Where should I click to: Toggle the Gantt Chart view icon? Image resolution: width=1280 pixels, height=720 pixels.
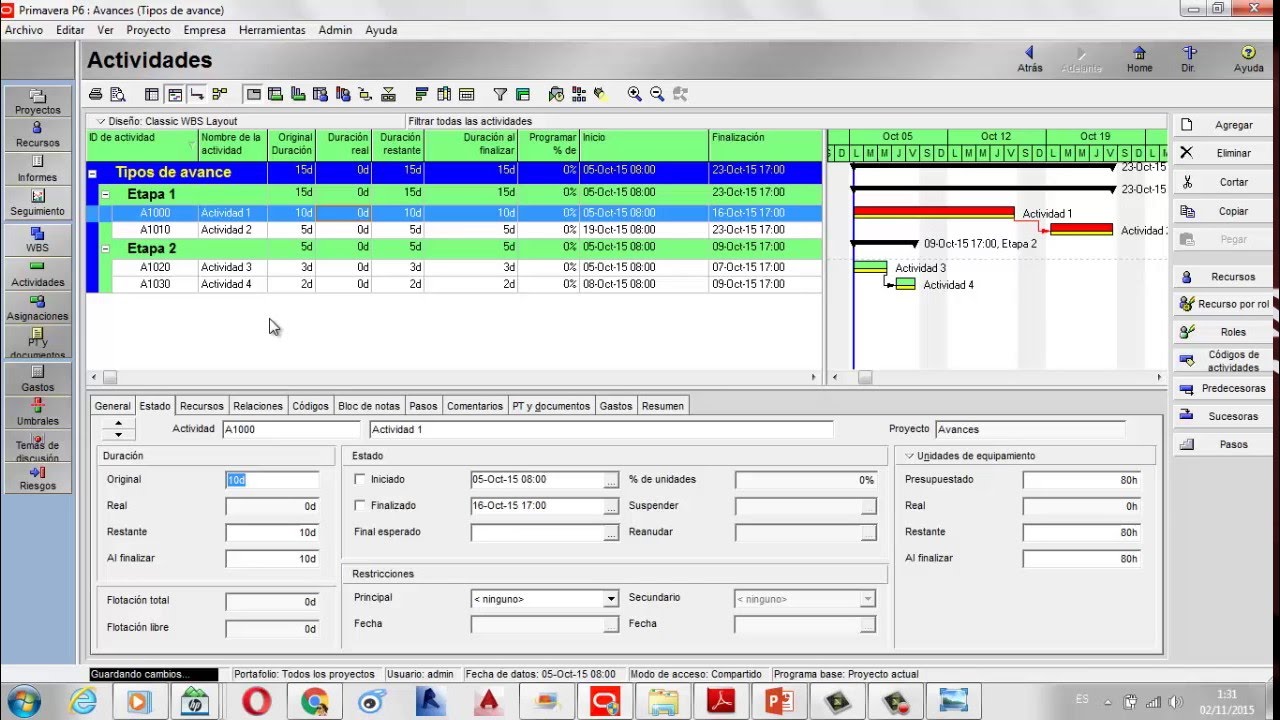[175, 94]
